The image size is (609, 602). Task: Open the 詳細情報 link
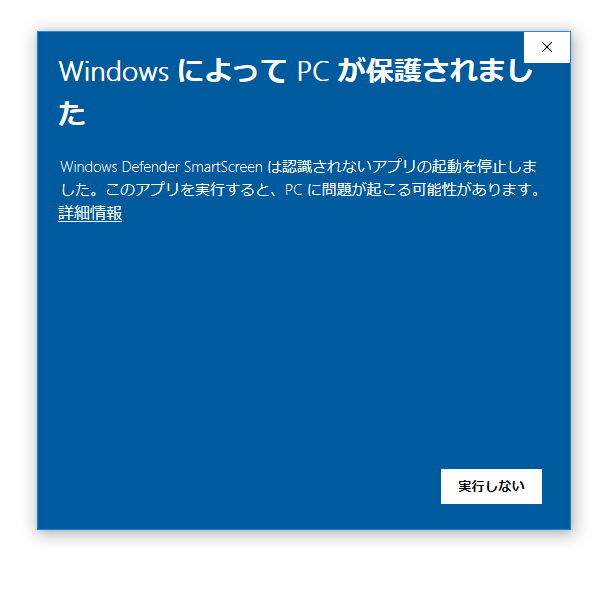point(90,213)
